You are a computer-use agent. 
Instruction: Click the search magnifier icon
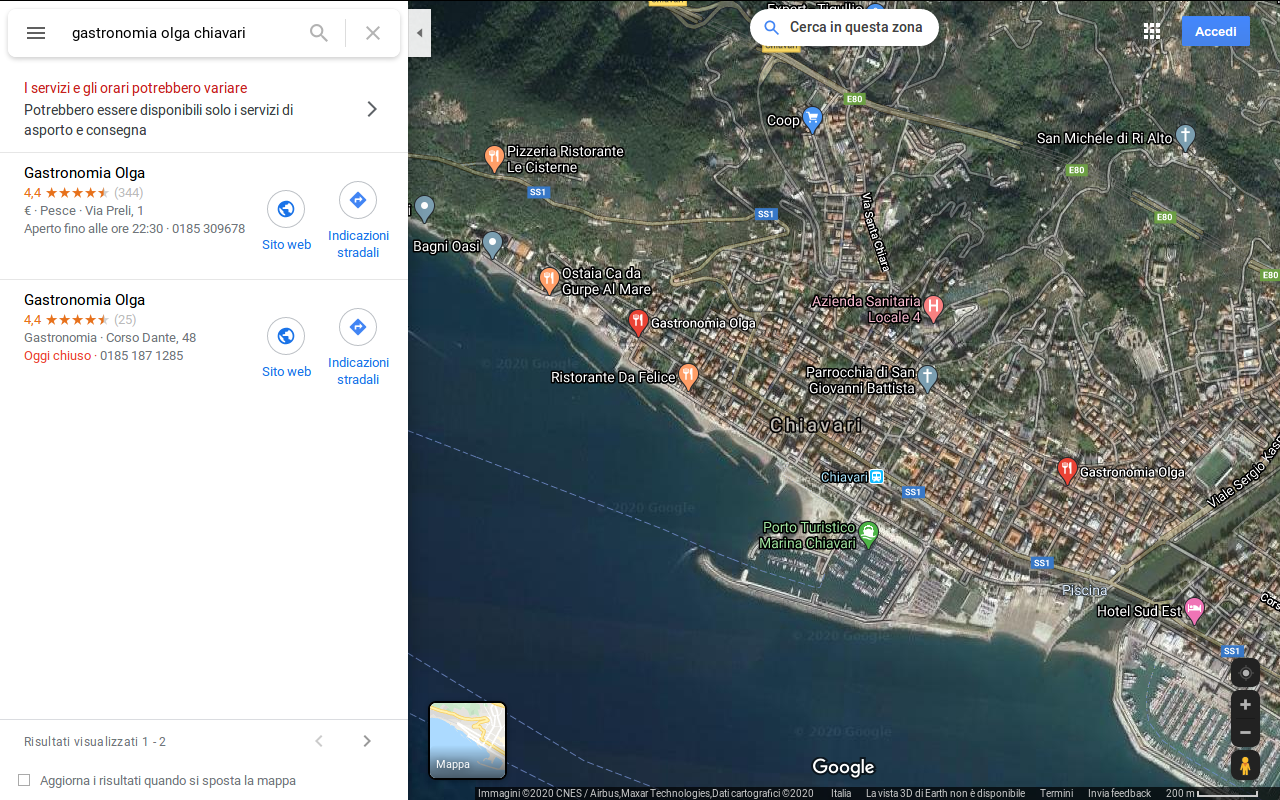(319, 33)
